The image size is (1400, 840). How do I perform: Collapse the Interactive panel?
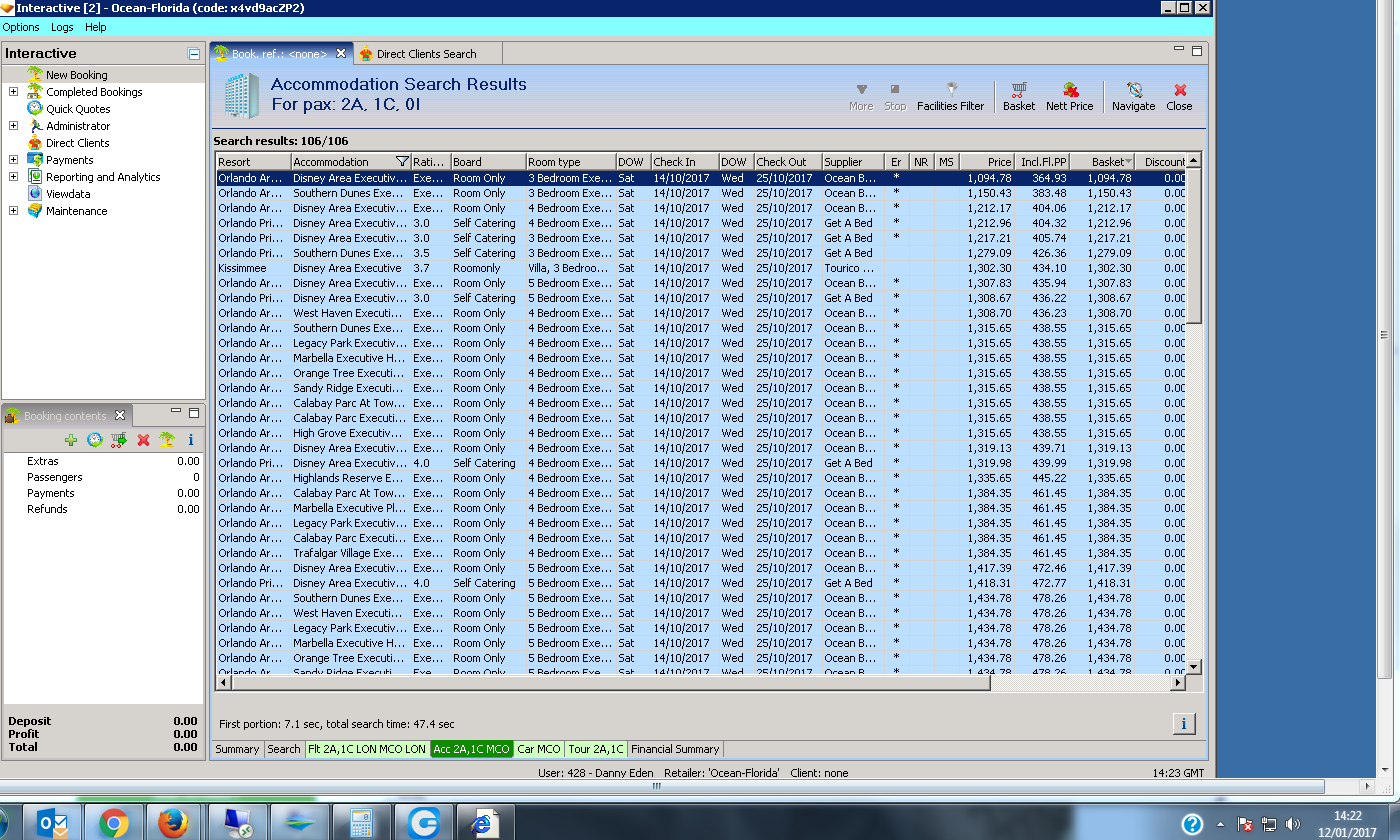tap(194, 54)
